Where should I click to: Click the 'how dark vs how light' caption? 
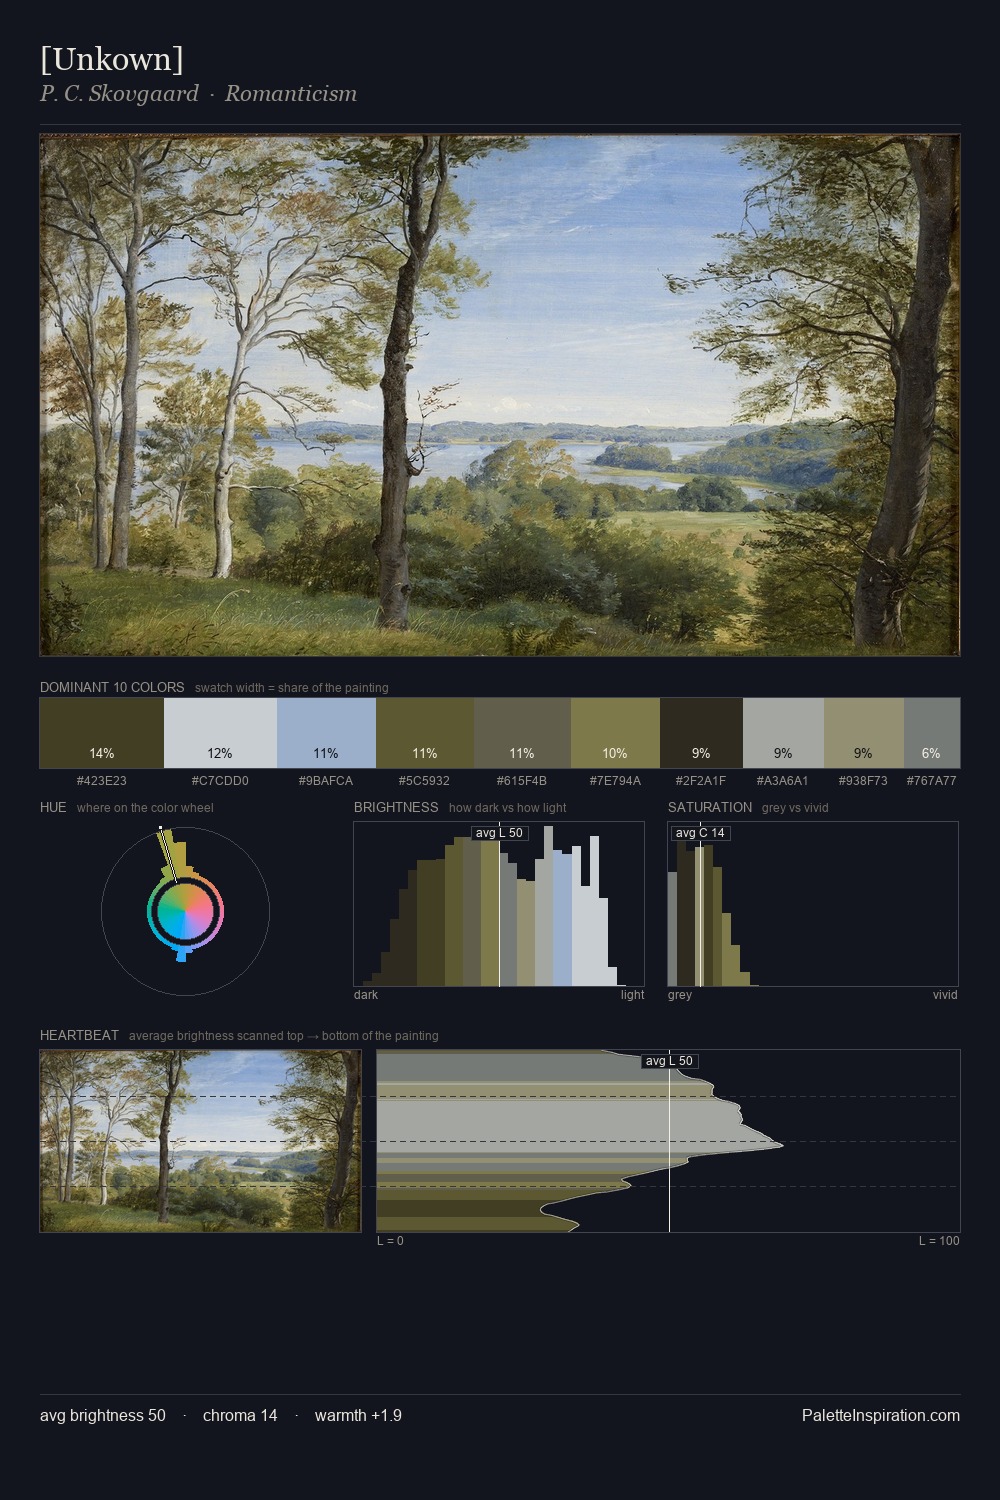(x=507, y=808)
